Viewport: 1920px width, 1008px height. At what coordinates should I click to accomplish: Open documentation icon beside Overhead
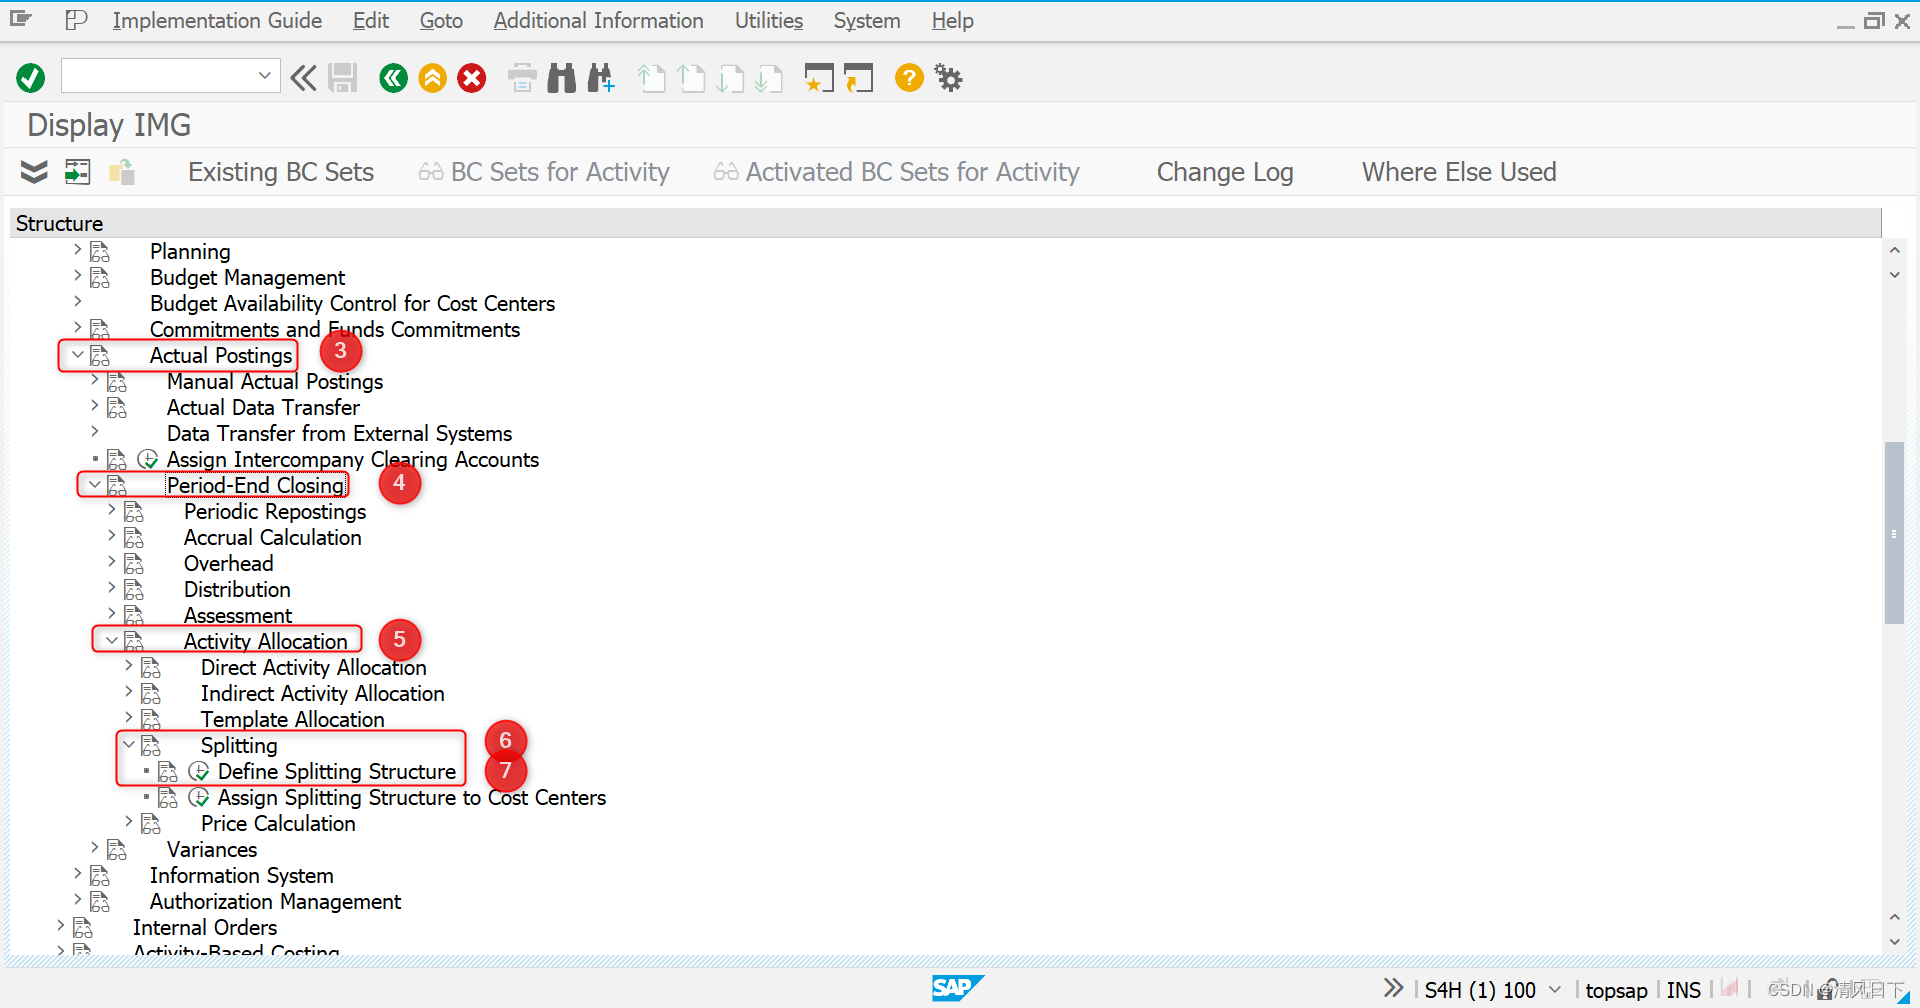[x=134, y=563]
